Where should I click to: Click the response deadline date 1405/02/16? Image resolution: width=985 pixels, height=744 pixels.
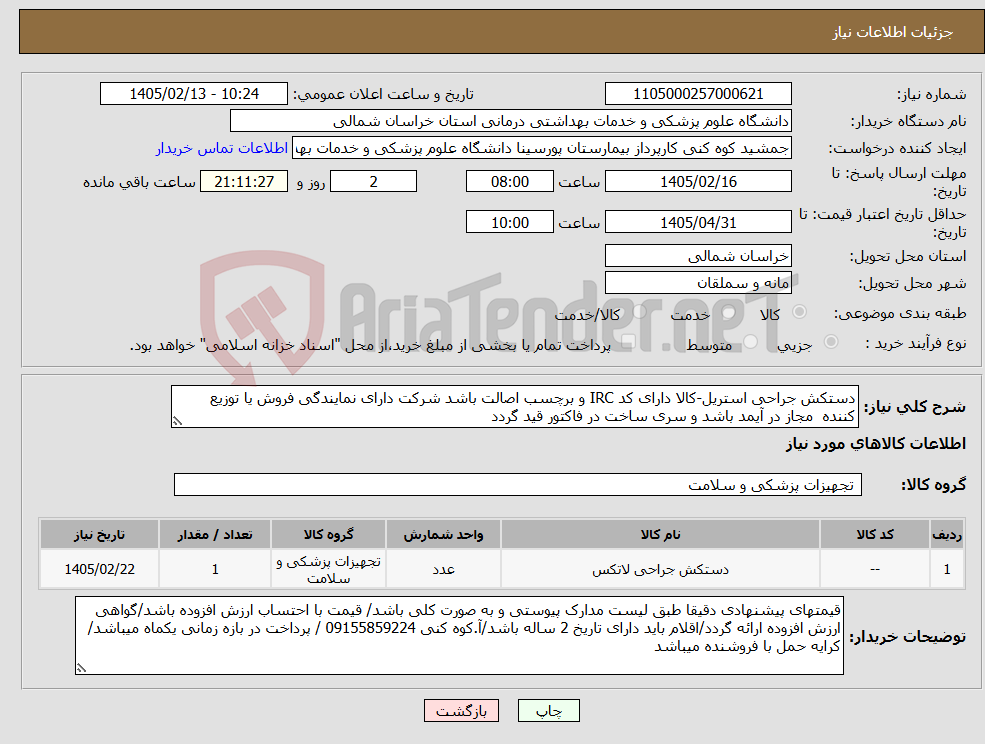pos(698,182)
